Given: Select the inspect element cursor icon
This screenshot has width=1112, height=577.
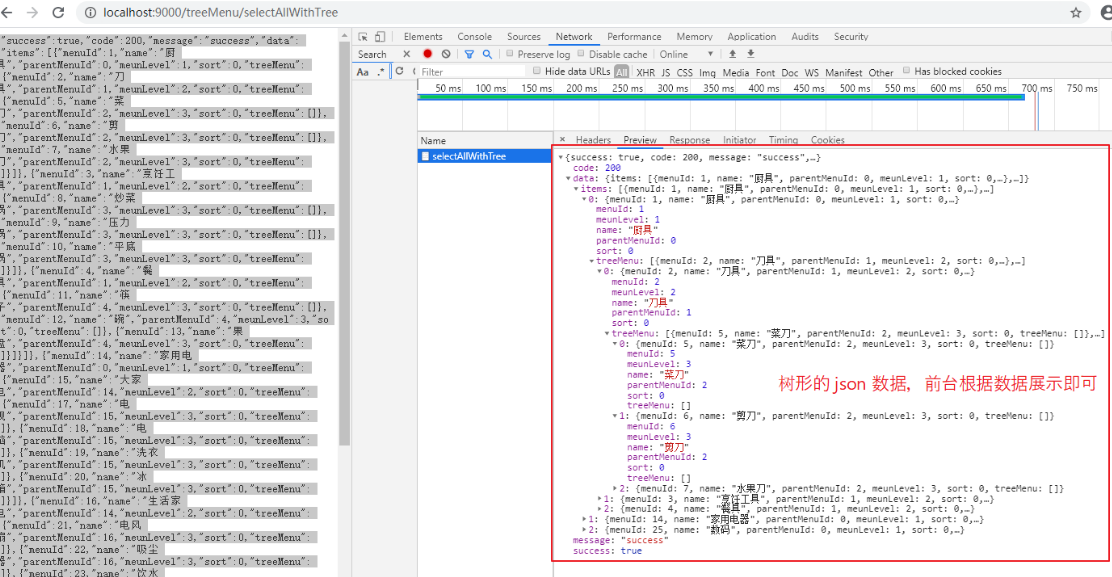Looking at the screenshot, I should (362, 36).
